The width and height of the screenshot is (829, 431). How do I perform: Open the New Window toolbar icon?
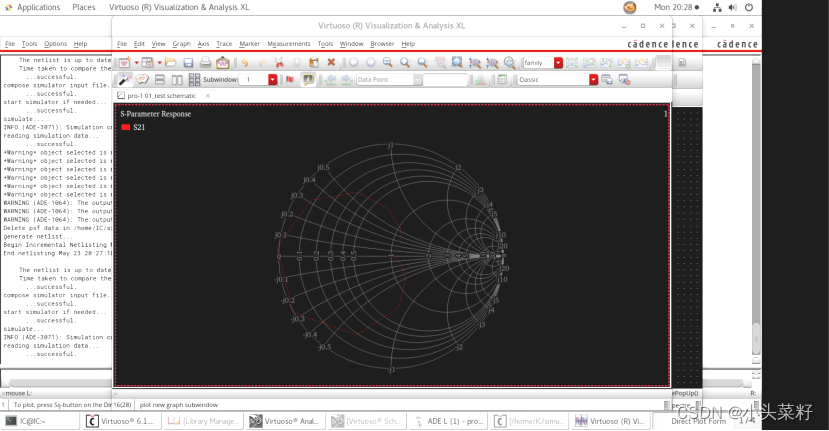[x=124, y=62]
